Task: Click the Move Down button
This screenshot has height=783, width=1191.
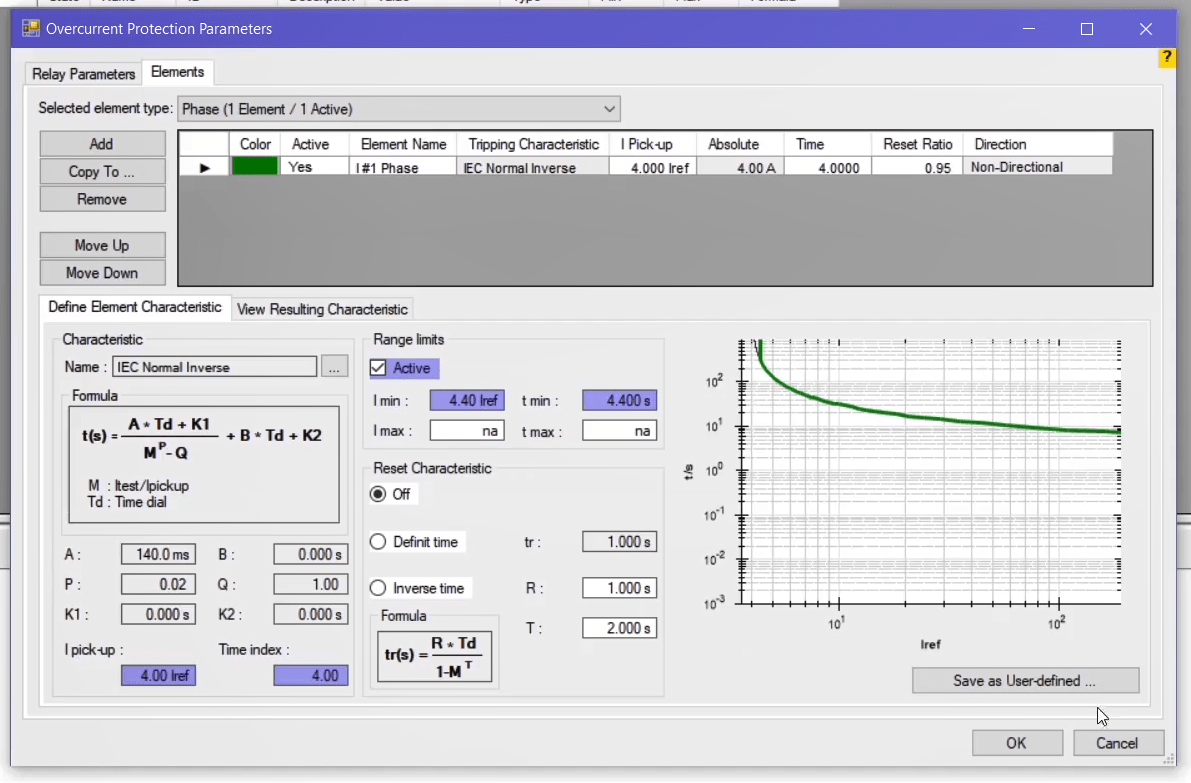Action: tap(102, 273)
